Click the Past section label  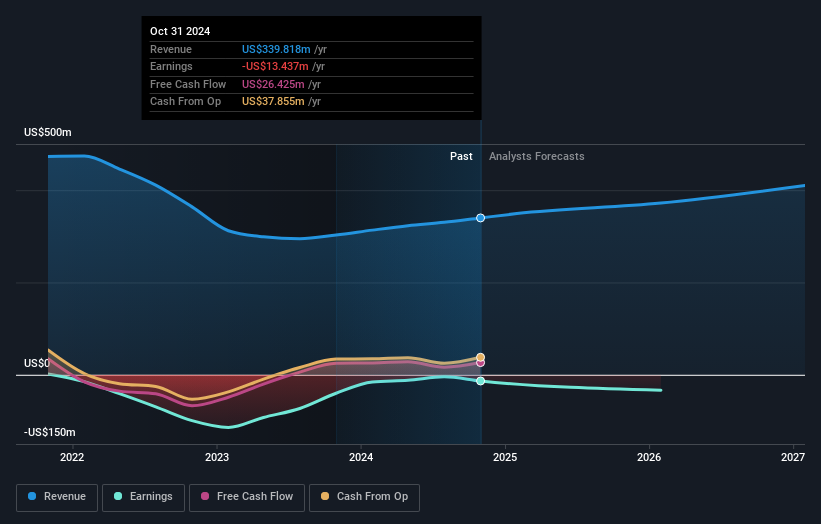461,157
